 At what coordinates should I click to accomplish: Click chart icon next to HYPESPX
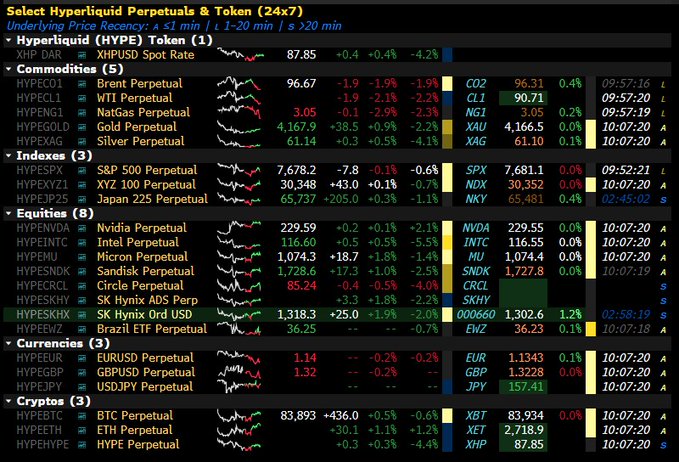point(82,171)
